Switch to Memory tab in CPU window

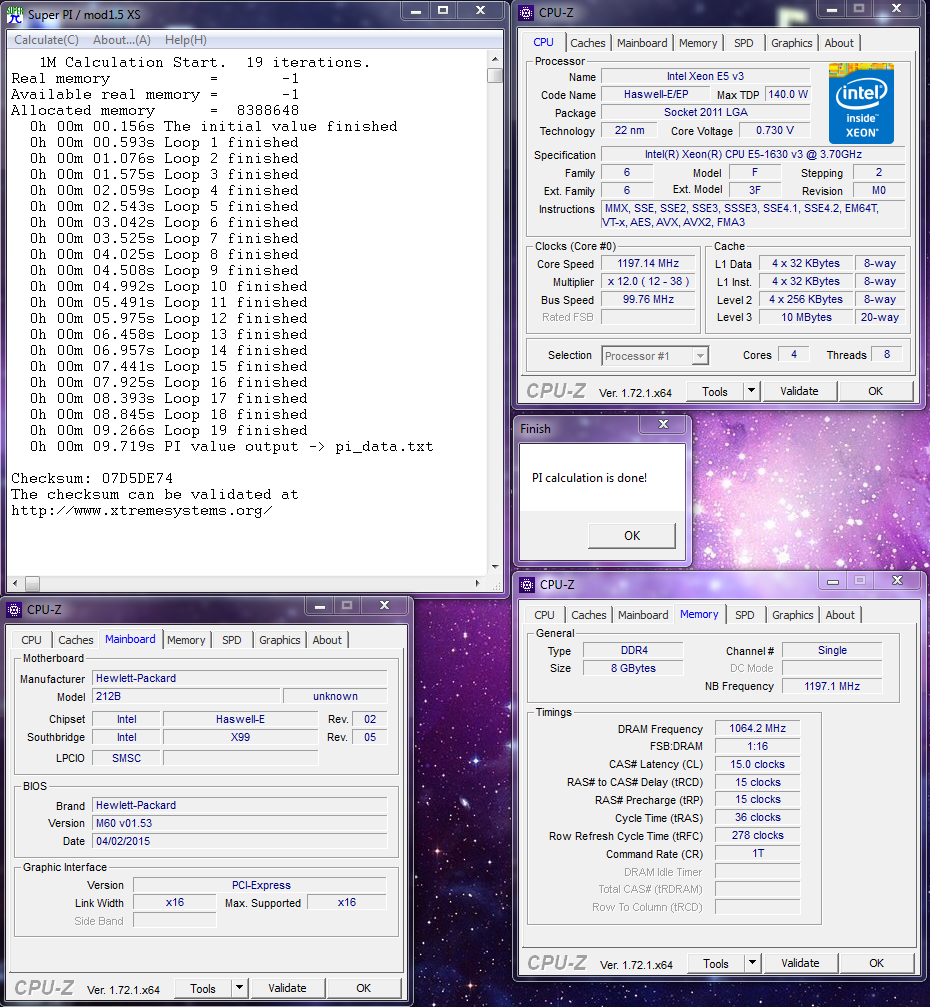pos(698,43)
